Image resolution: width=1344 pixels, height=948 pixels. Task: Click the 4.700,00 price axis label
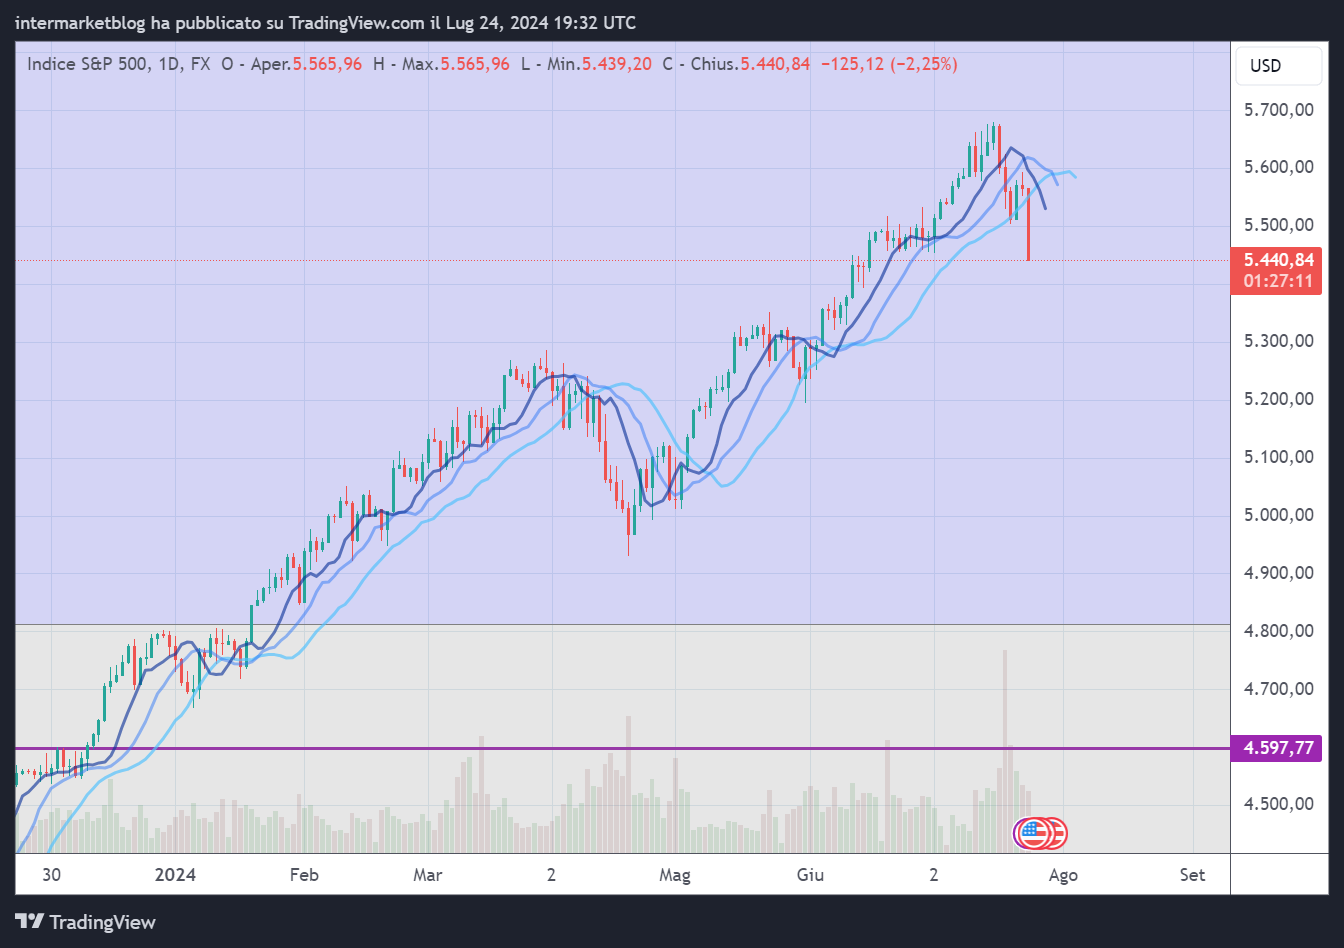pos(1278,689)
